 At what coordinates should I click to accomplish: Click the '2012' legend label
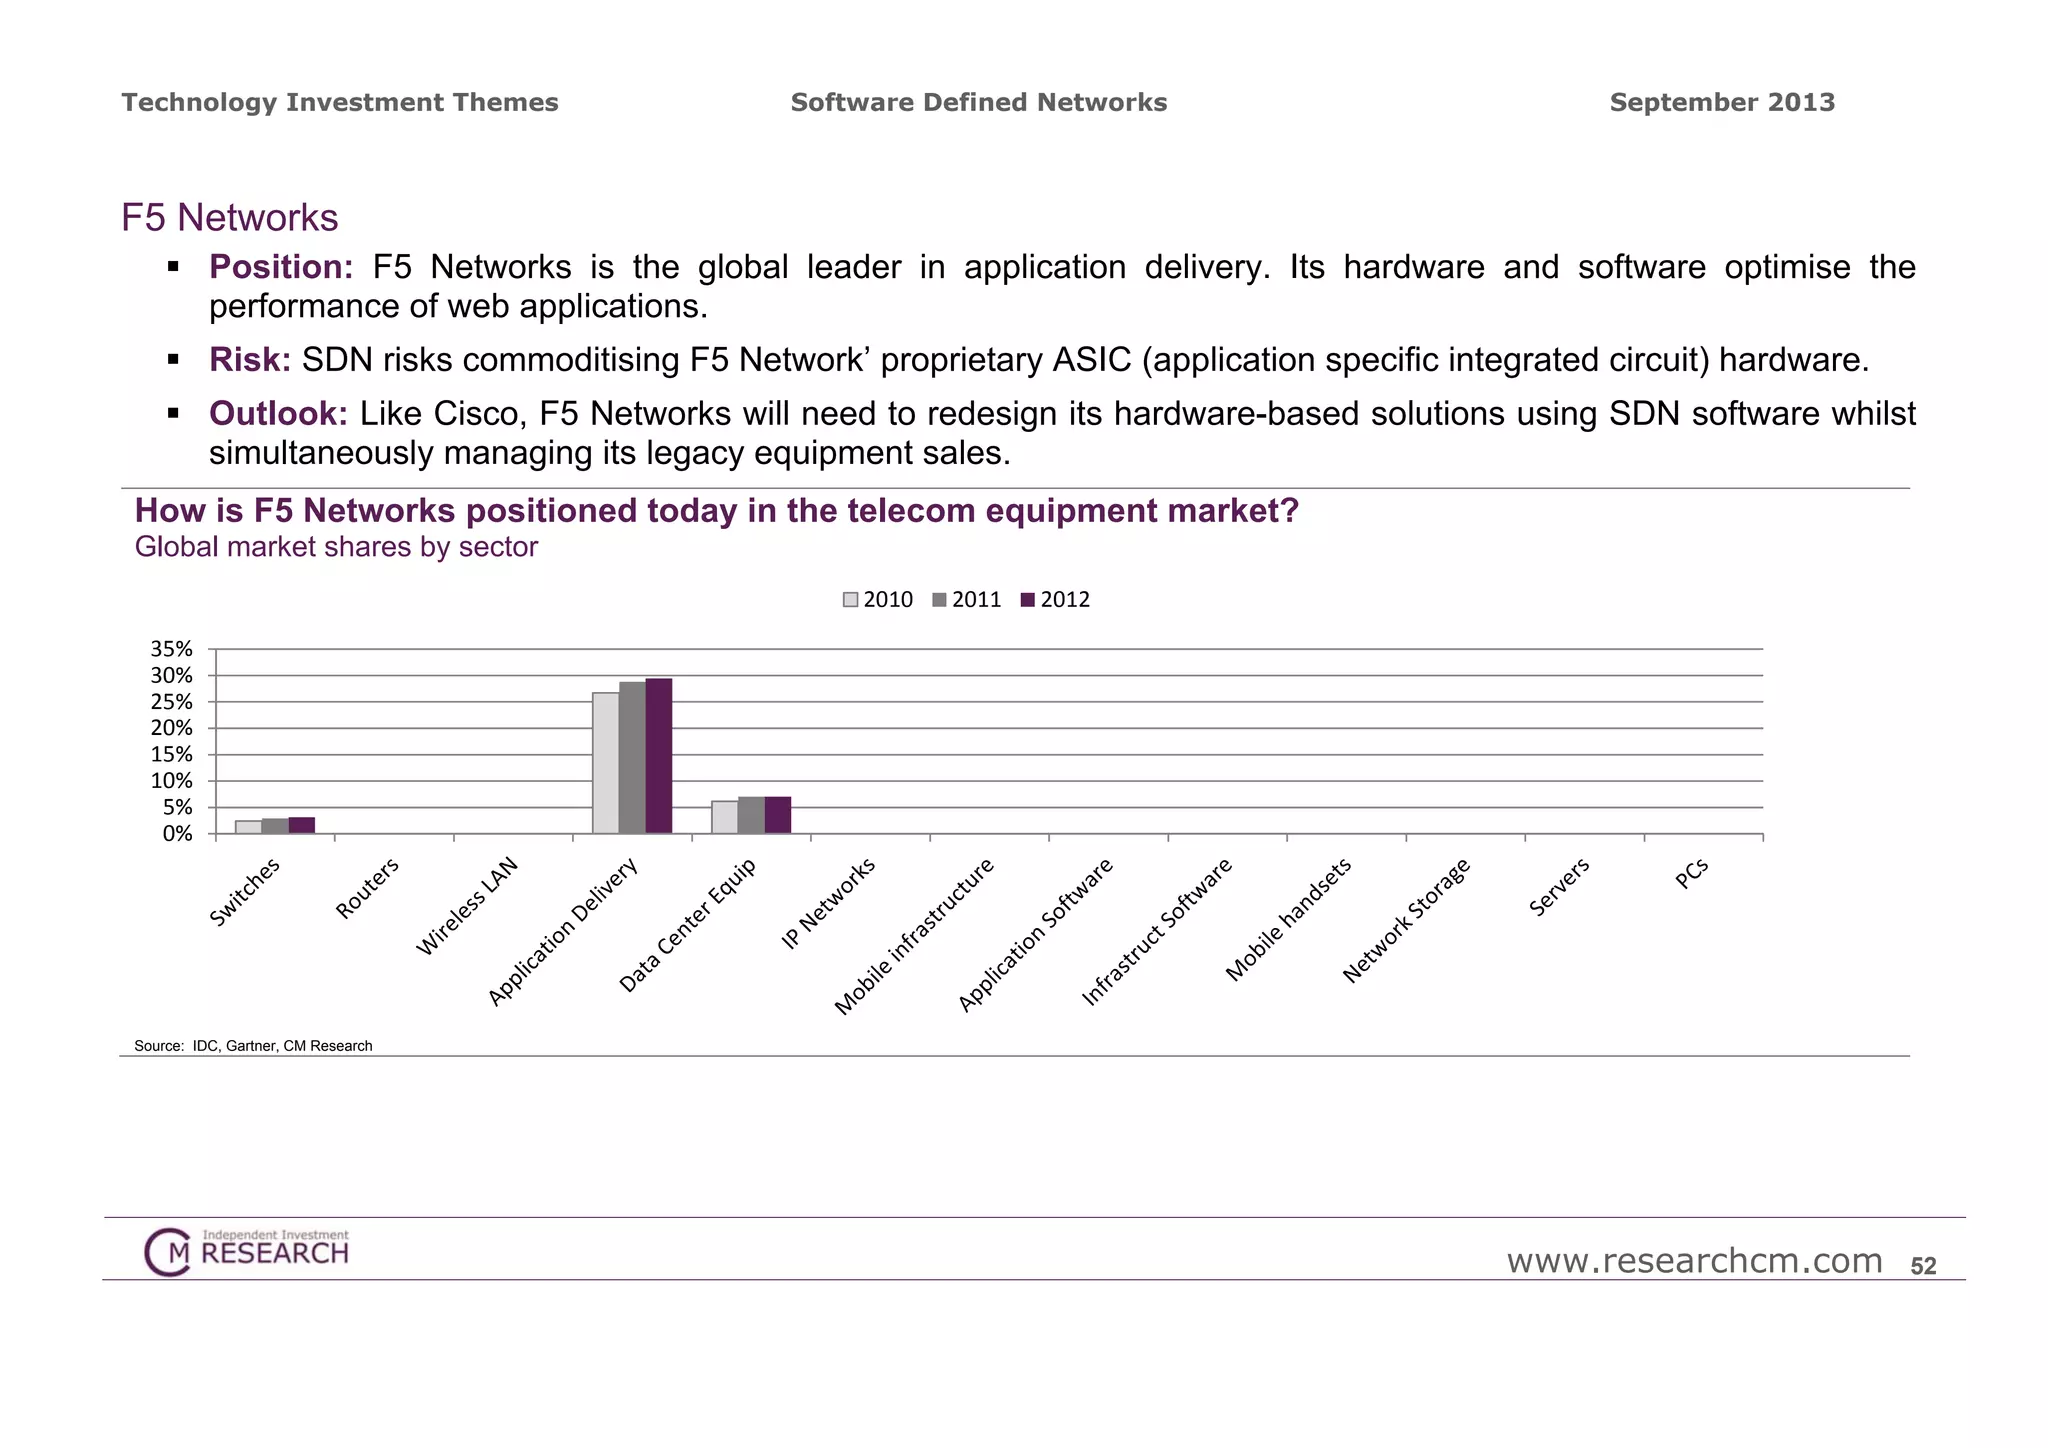point(1065,600)
